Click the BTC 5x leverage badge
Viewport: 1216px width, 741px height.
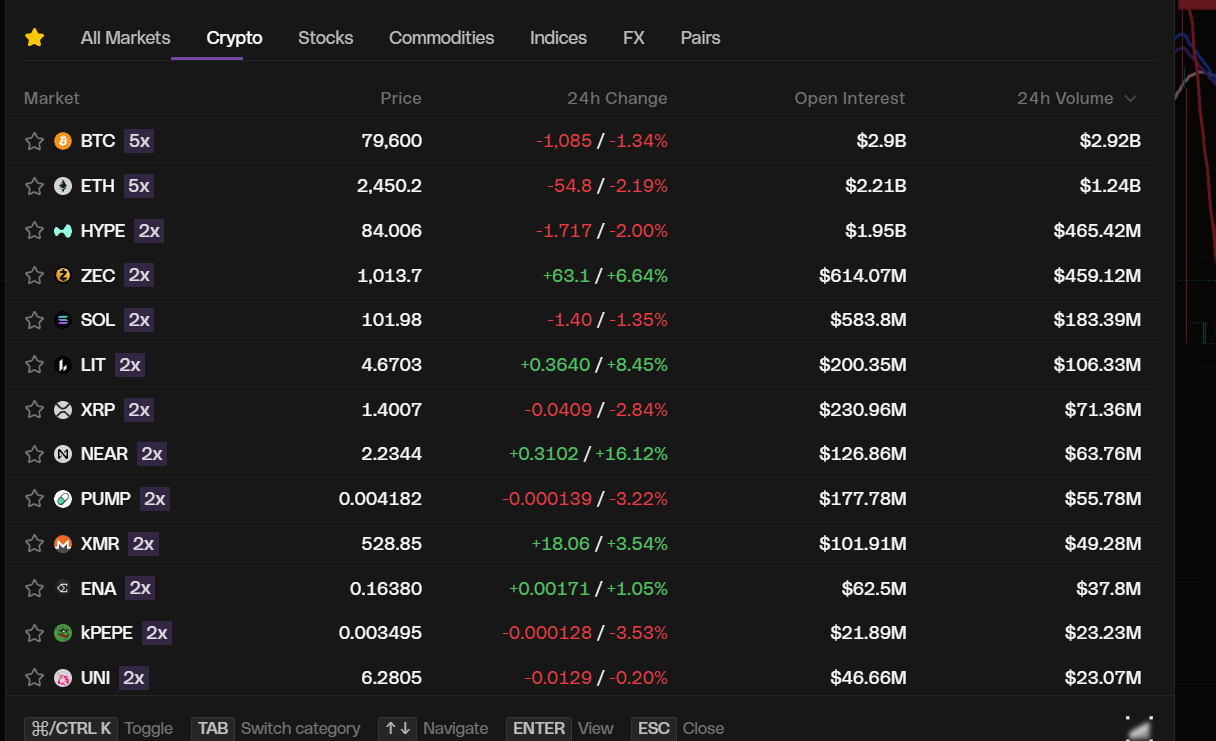coord(139,141)
